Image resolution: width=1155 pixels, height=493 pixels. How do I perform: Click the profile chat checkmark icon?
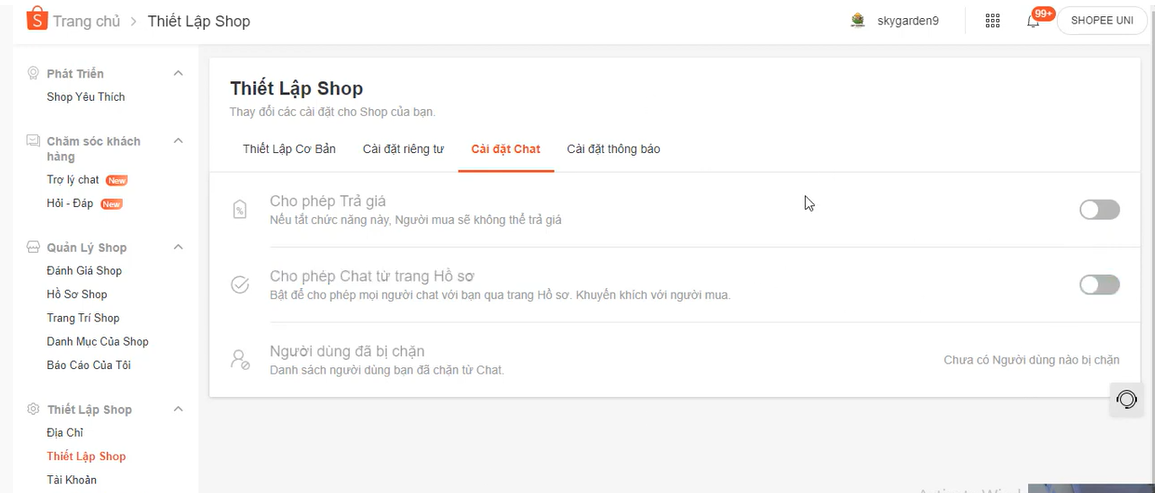pyautogui.click(x=240, y=285)
